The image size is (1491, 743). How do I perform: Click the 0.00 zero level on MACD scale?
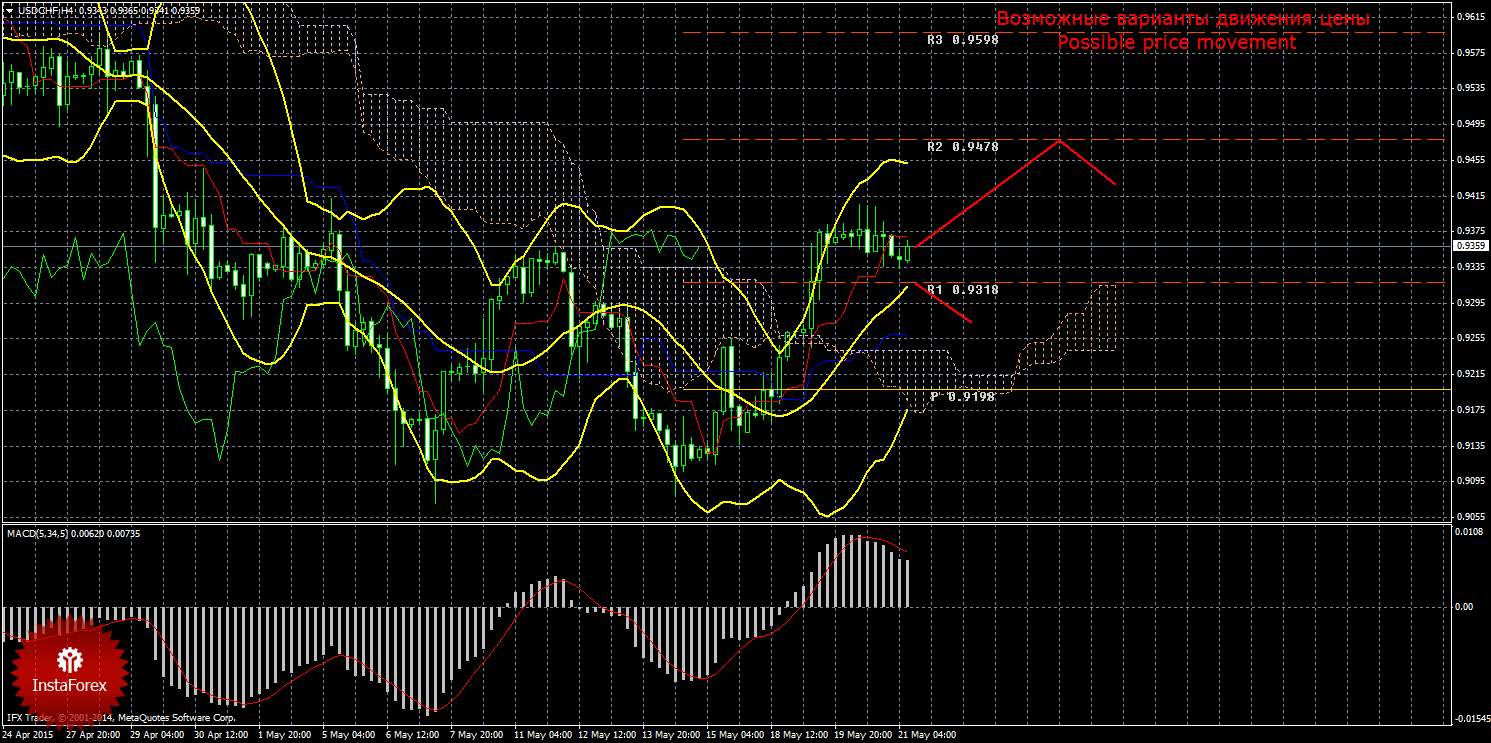click(1465, 607)
